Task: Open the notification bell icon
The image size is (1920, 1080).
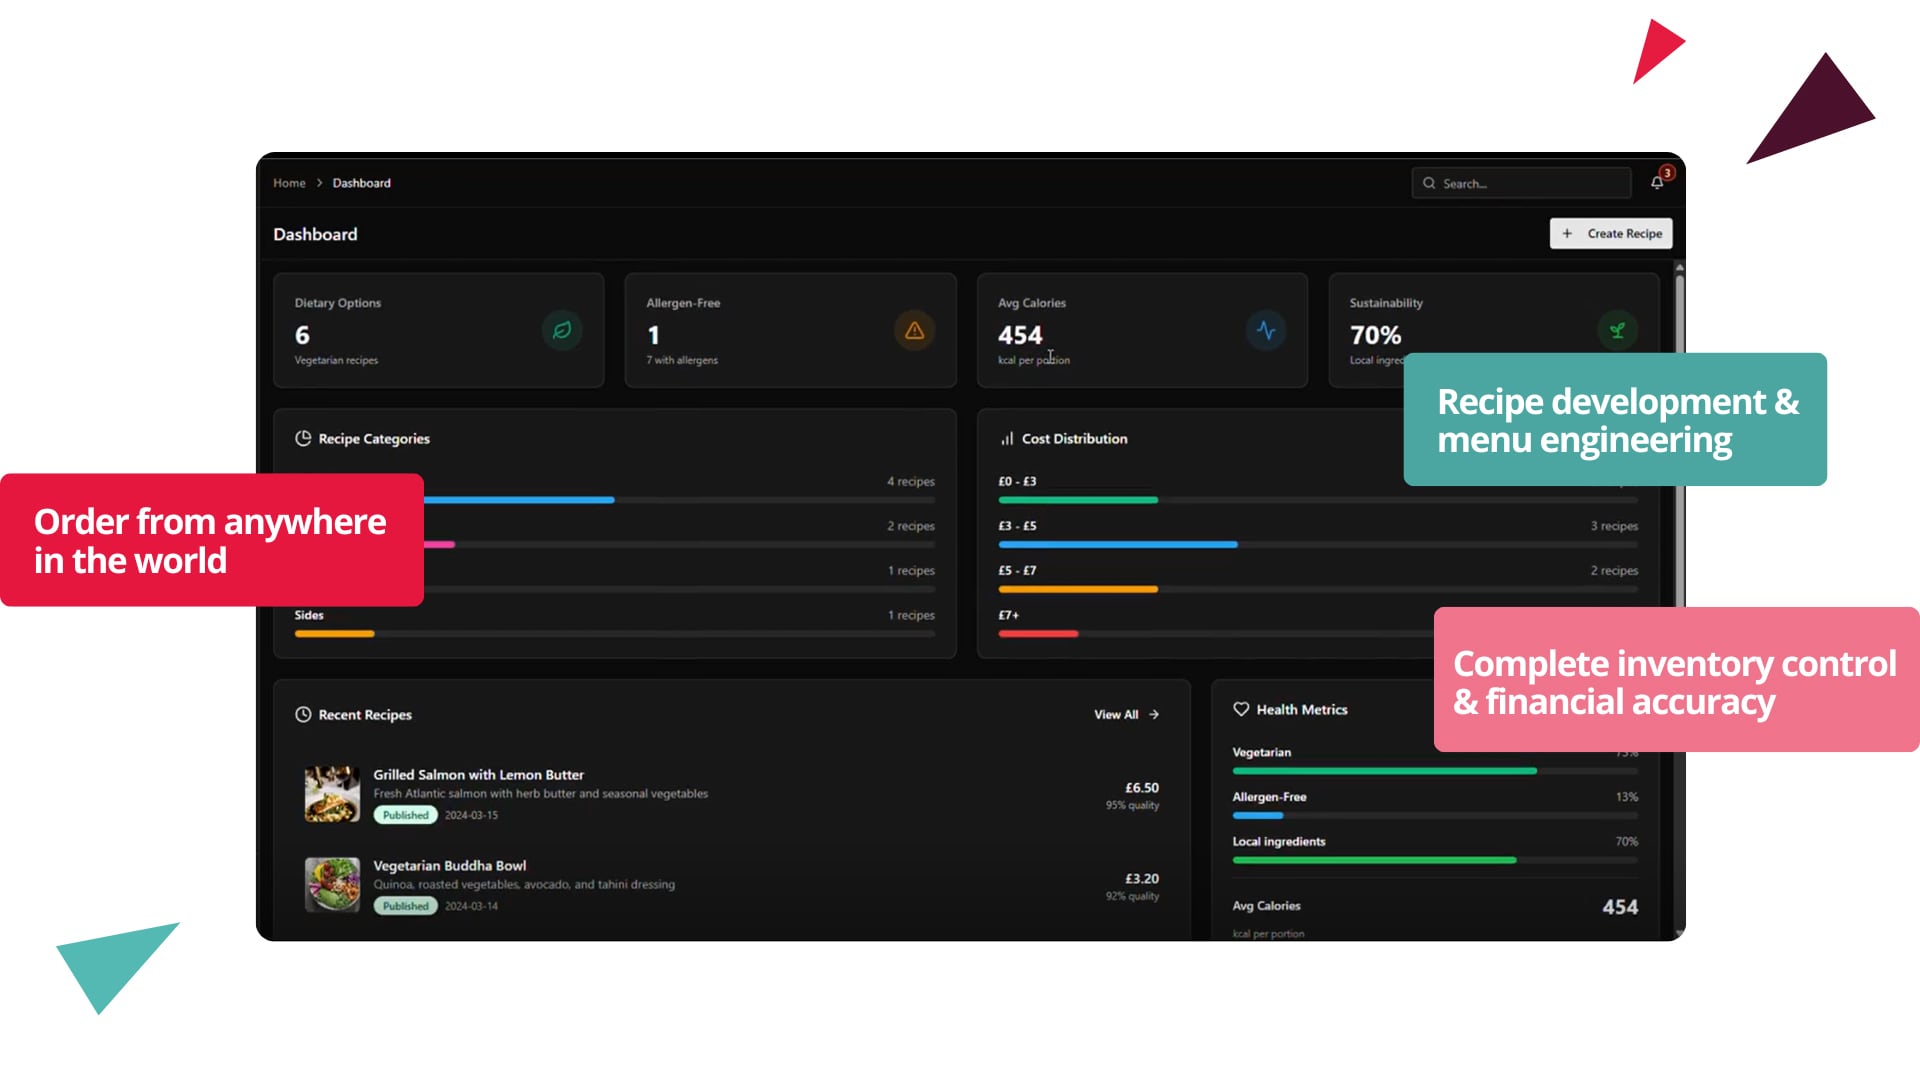Action: pyautogui.click(x=1656, y=182)
